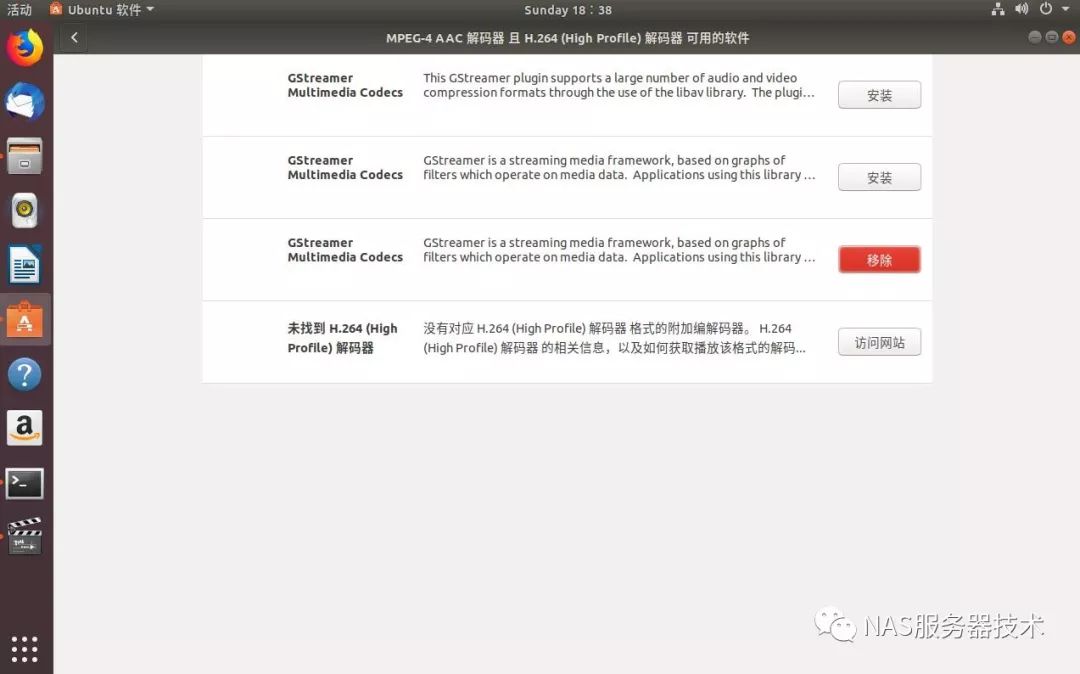Minimize the Ubuntu Software window
The width and height of the screenshot is (1080, 674).
pos(1035,37)
